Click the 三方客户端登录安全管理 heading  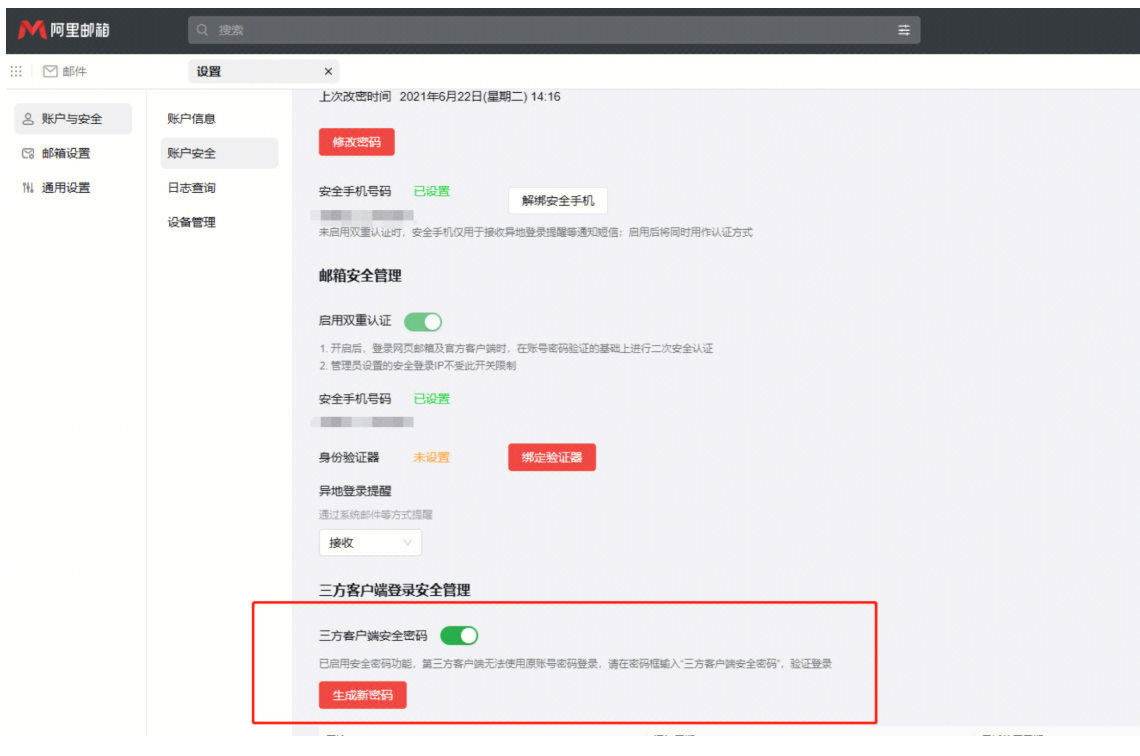pyautogui.click(x=395, y=590)
